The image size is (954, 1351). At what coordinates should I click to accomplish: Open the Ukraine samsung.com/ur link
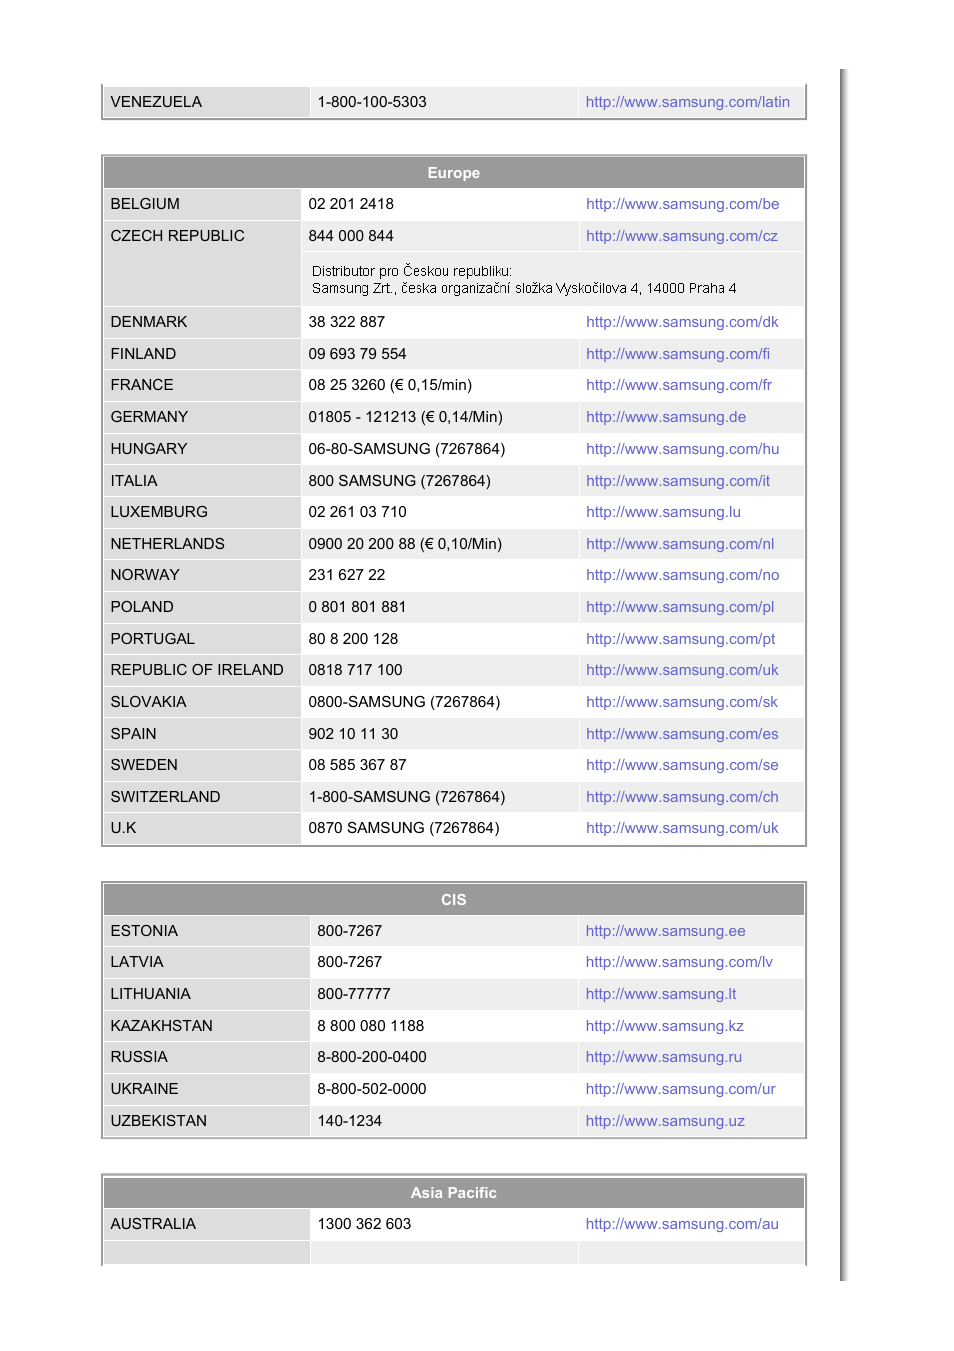click(x=680, y=1089)
